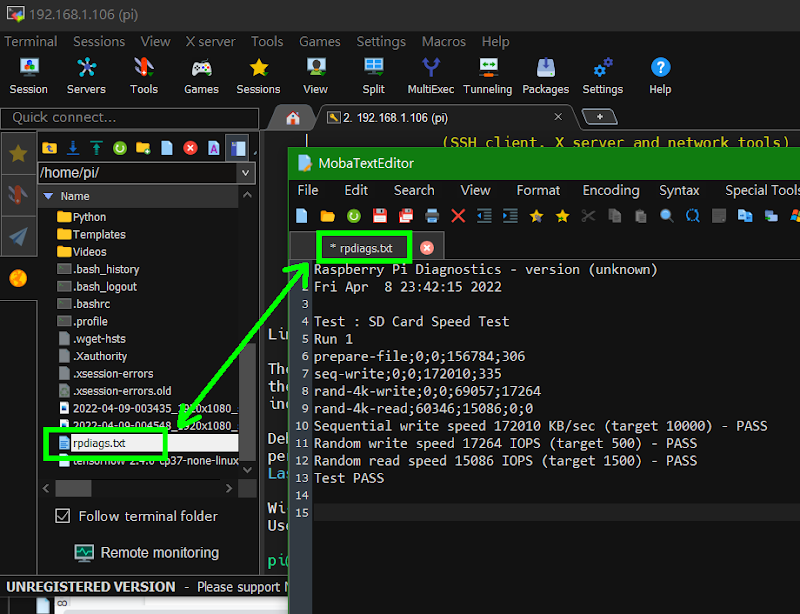Close the rpdiags.txt editor tab
The image size is (800, 614).
click(x=426, y=247)
